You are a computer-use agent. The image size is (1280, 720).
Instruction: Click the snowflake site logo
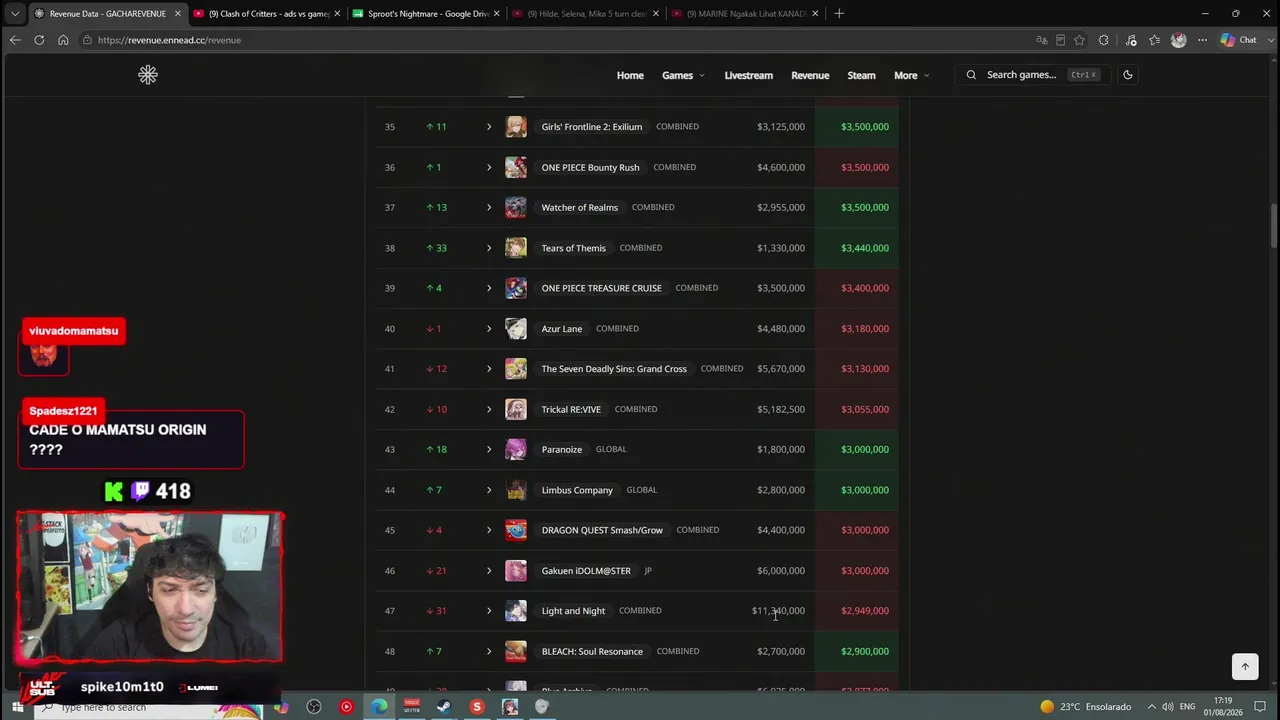[x=148, y=75]
